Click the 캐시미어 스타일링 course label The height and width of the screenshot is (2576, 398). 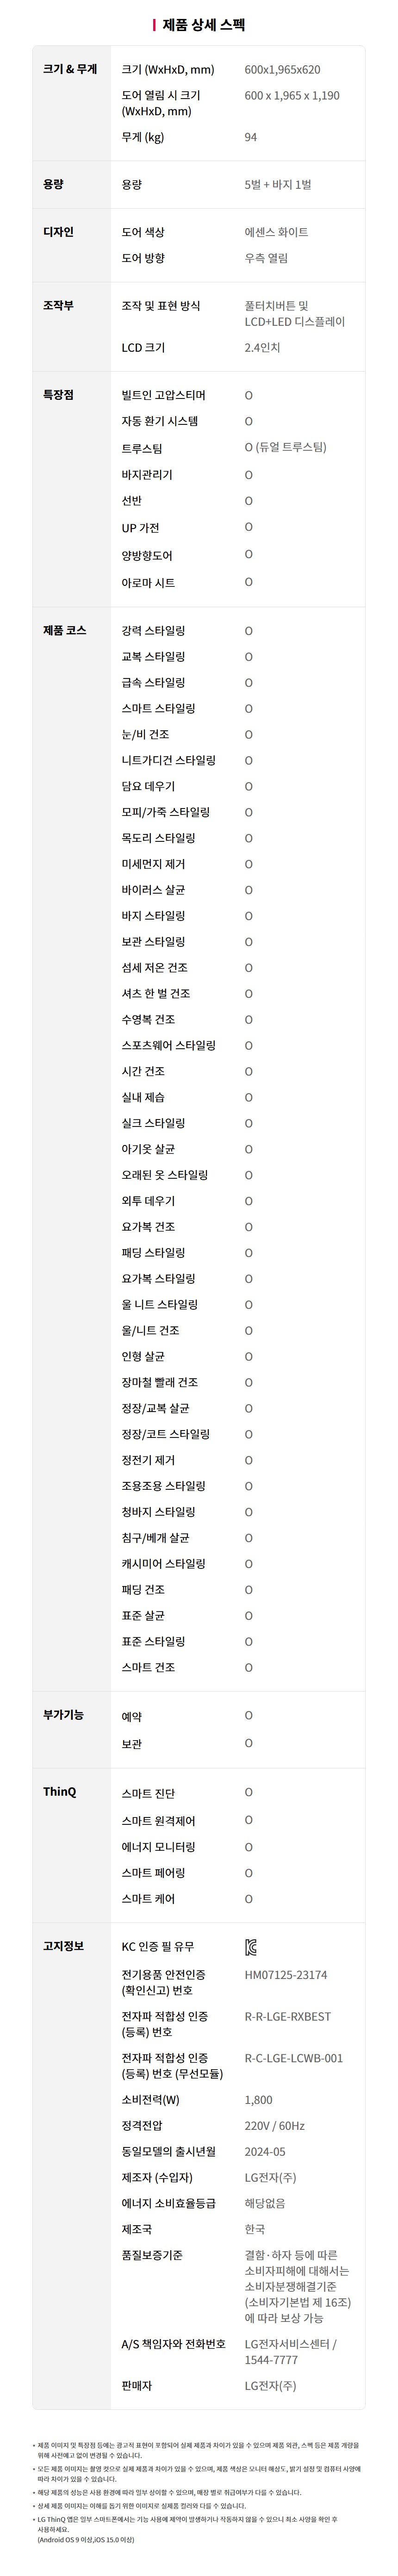click(x=163, y=1564)
